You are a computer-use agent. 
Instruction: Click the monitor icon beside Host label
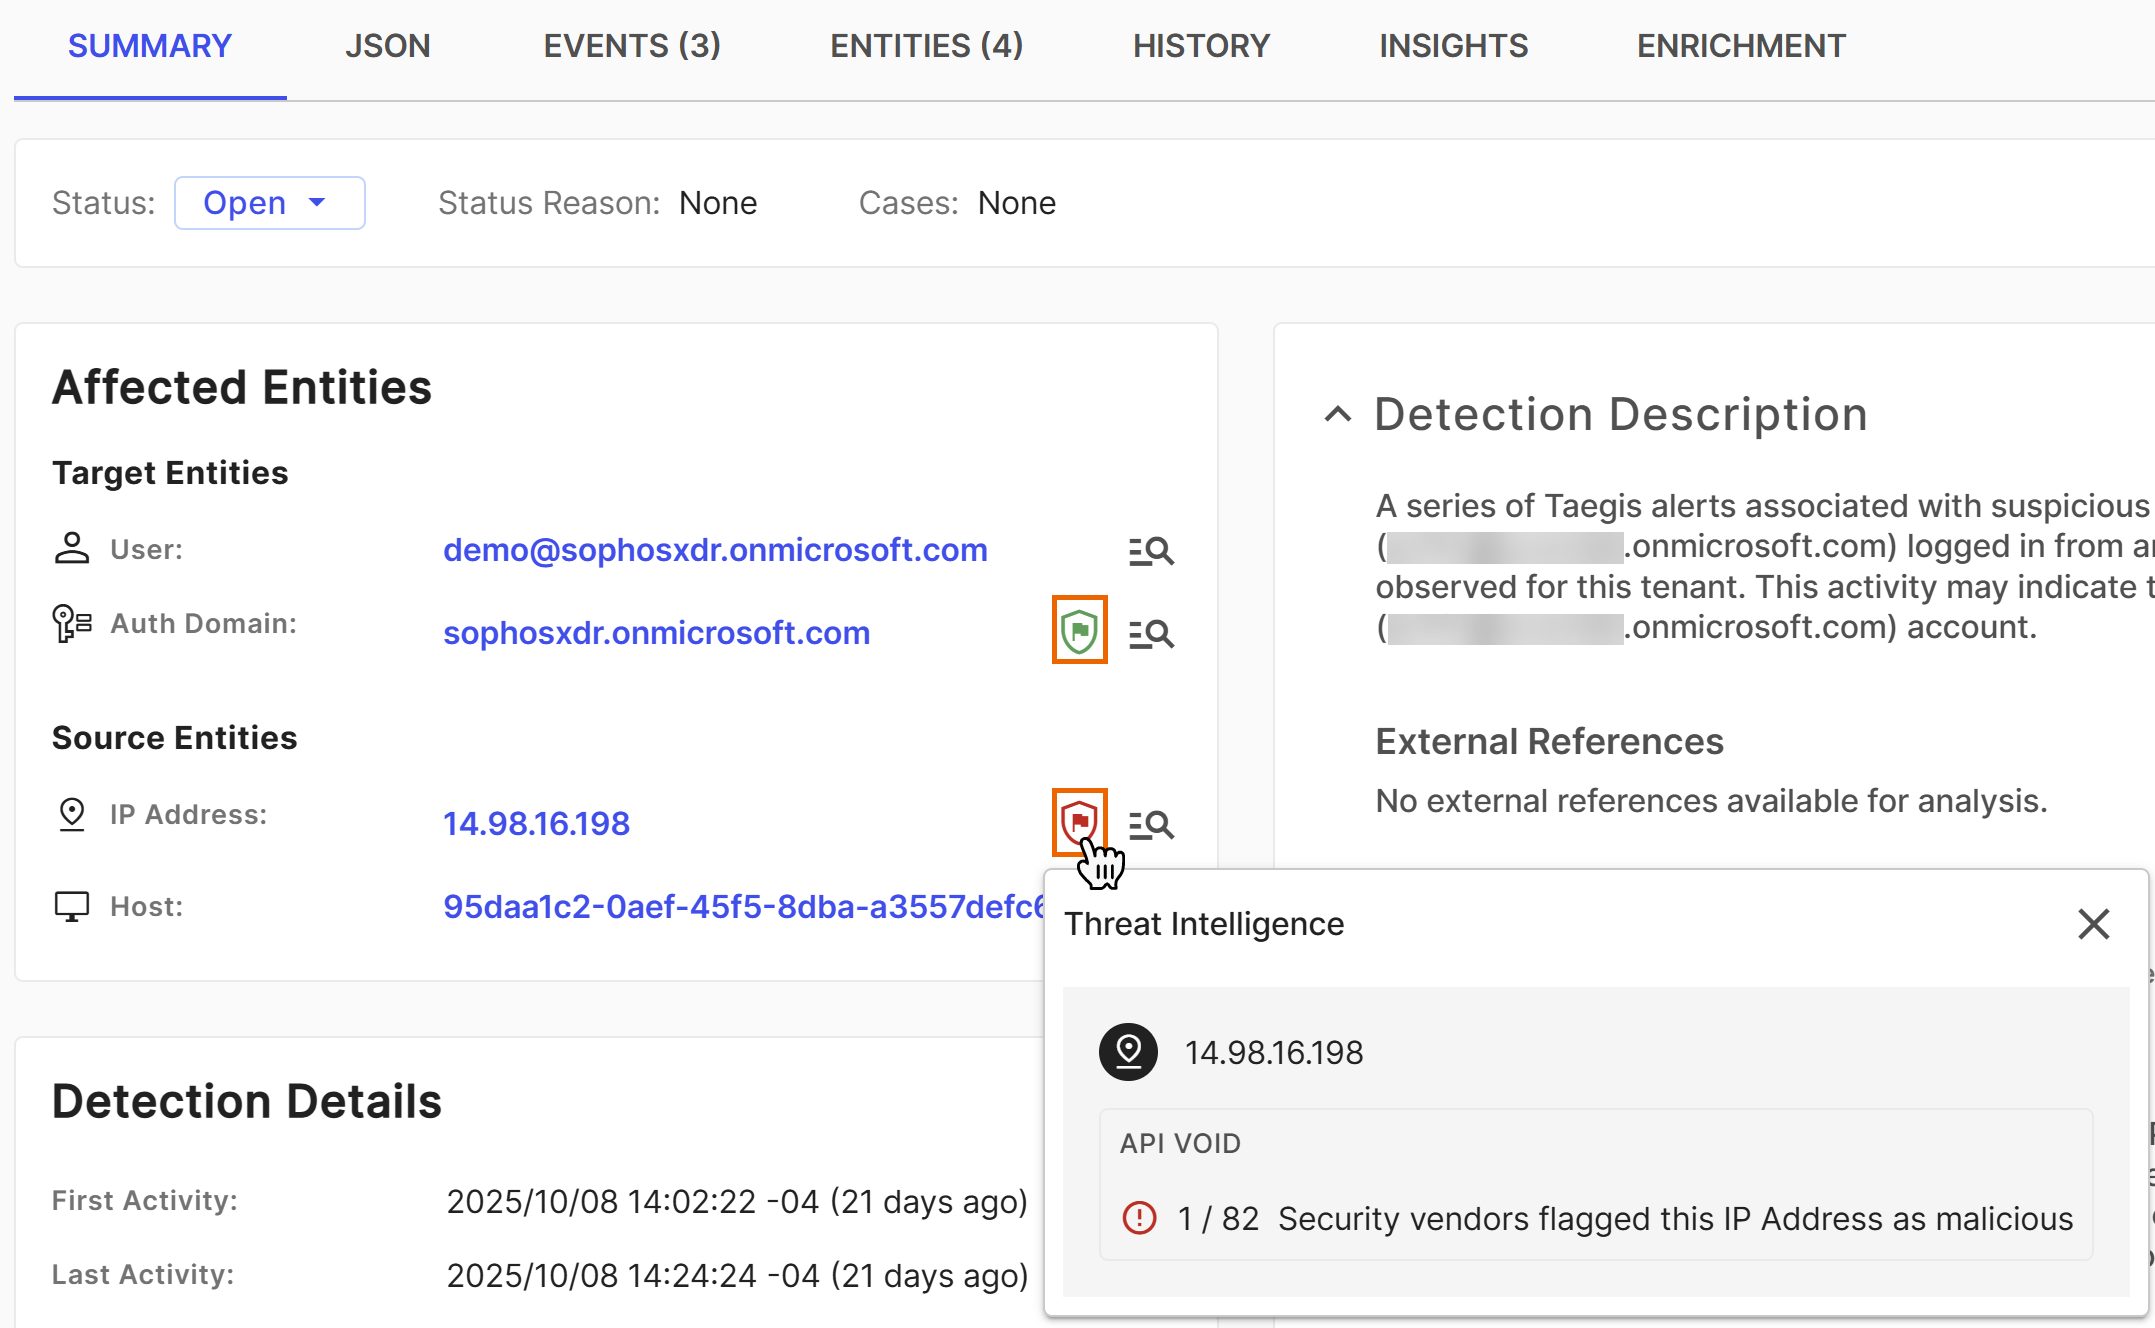click(71, 907)
